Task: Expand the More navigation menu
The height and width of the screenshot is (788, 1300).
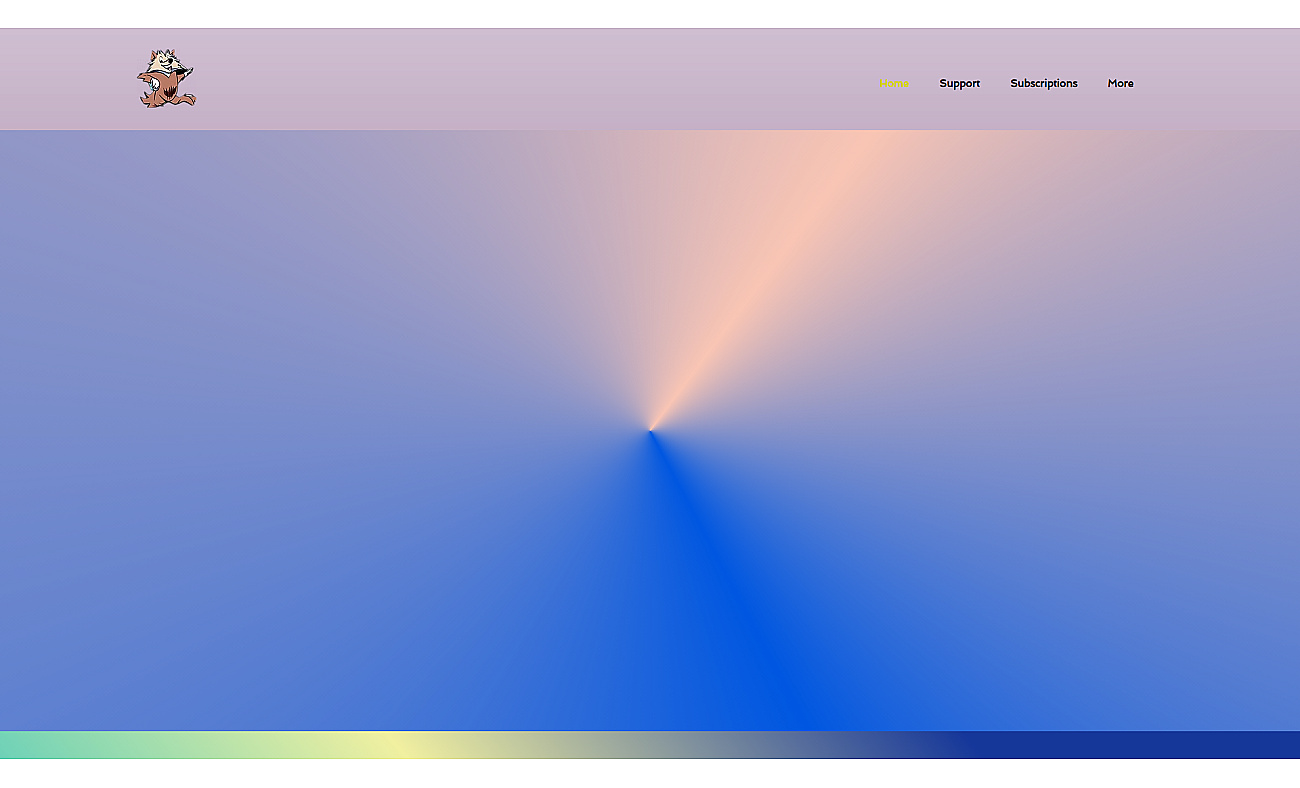Action: pos(1120,83)
